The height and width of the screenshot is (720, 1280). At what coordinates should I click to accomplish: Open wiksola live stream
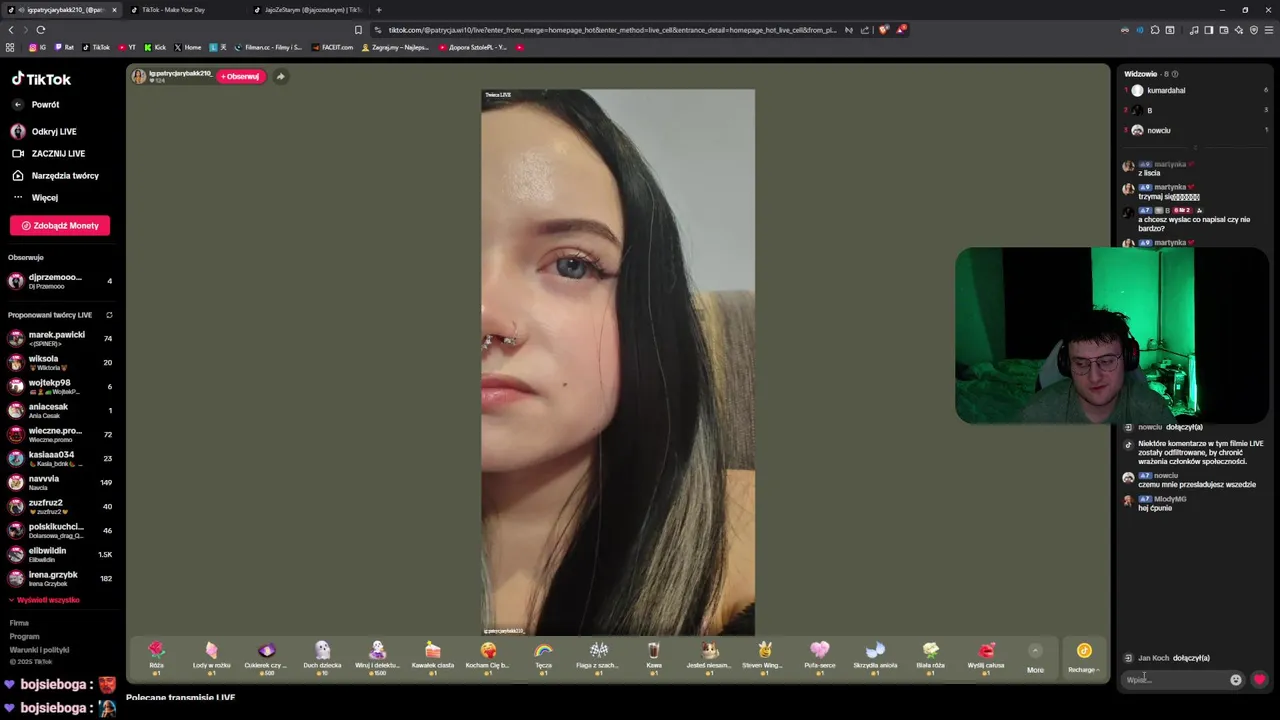click(60, 363)
